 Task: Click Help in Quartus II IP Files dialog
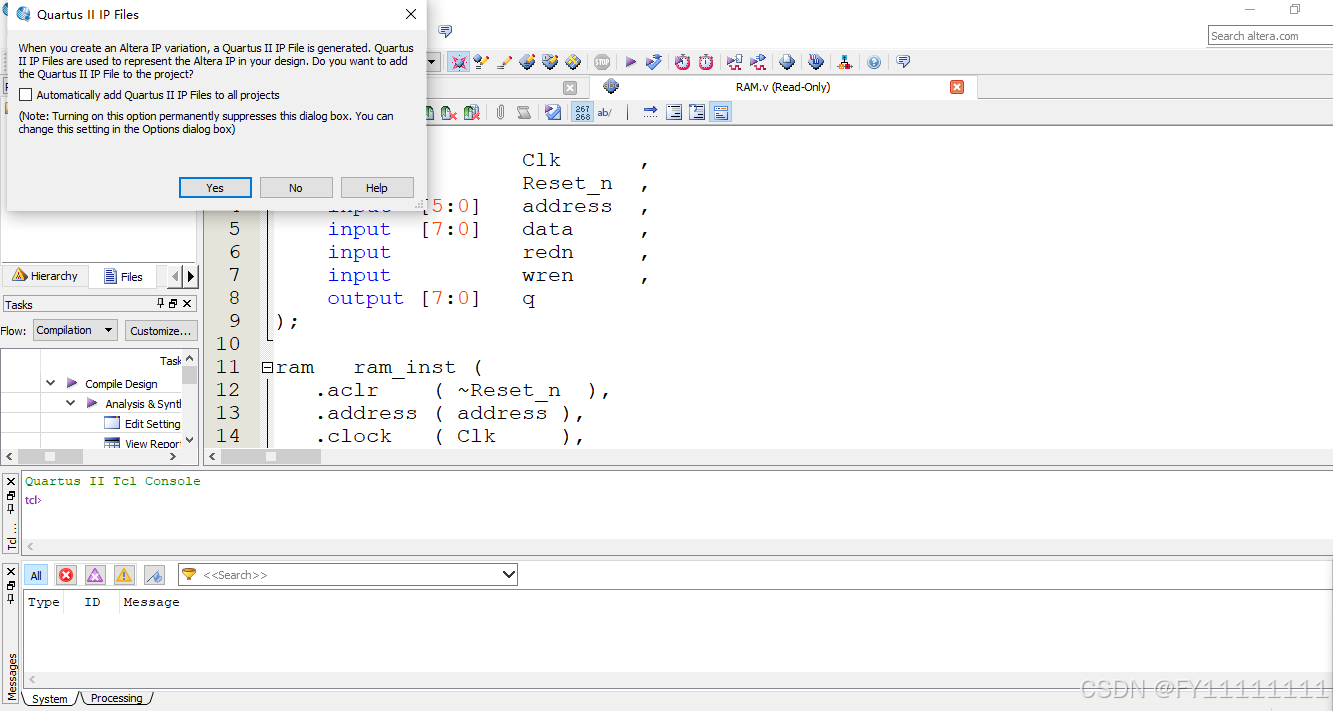pyautogui.click(x=377, y=188)
